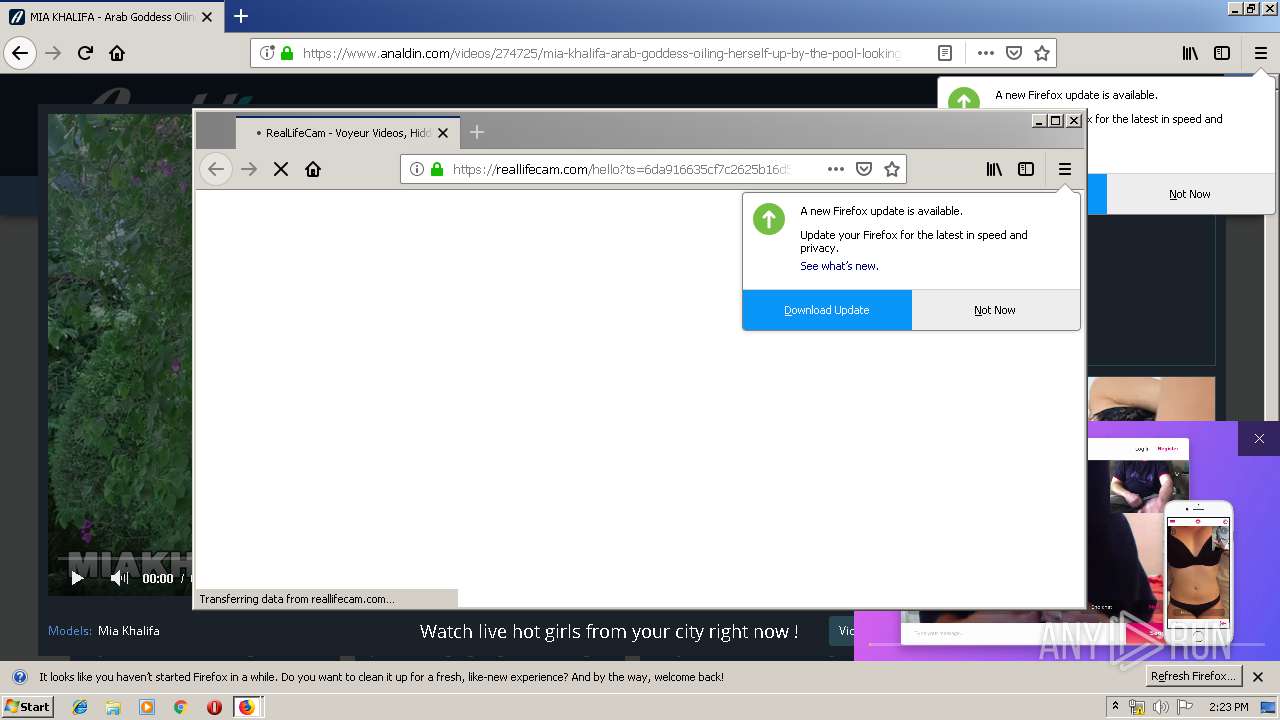Click Refresh Firefox button
Image resolution: width=1280 pixels, height=720 pixels.
pyautogui.click(x=1193, y=676)
